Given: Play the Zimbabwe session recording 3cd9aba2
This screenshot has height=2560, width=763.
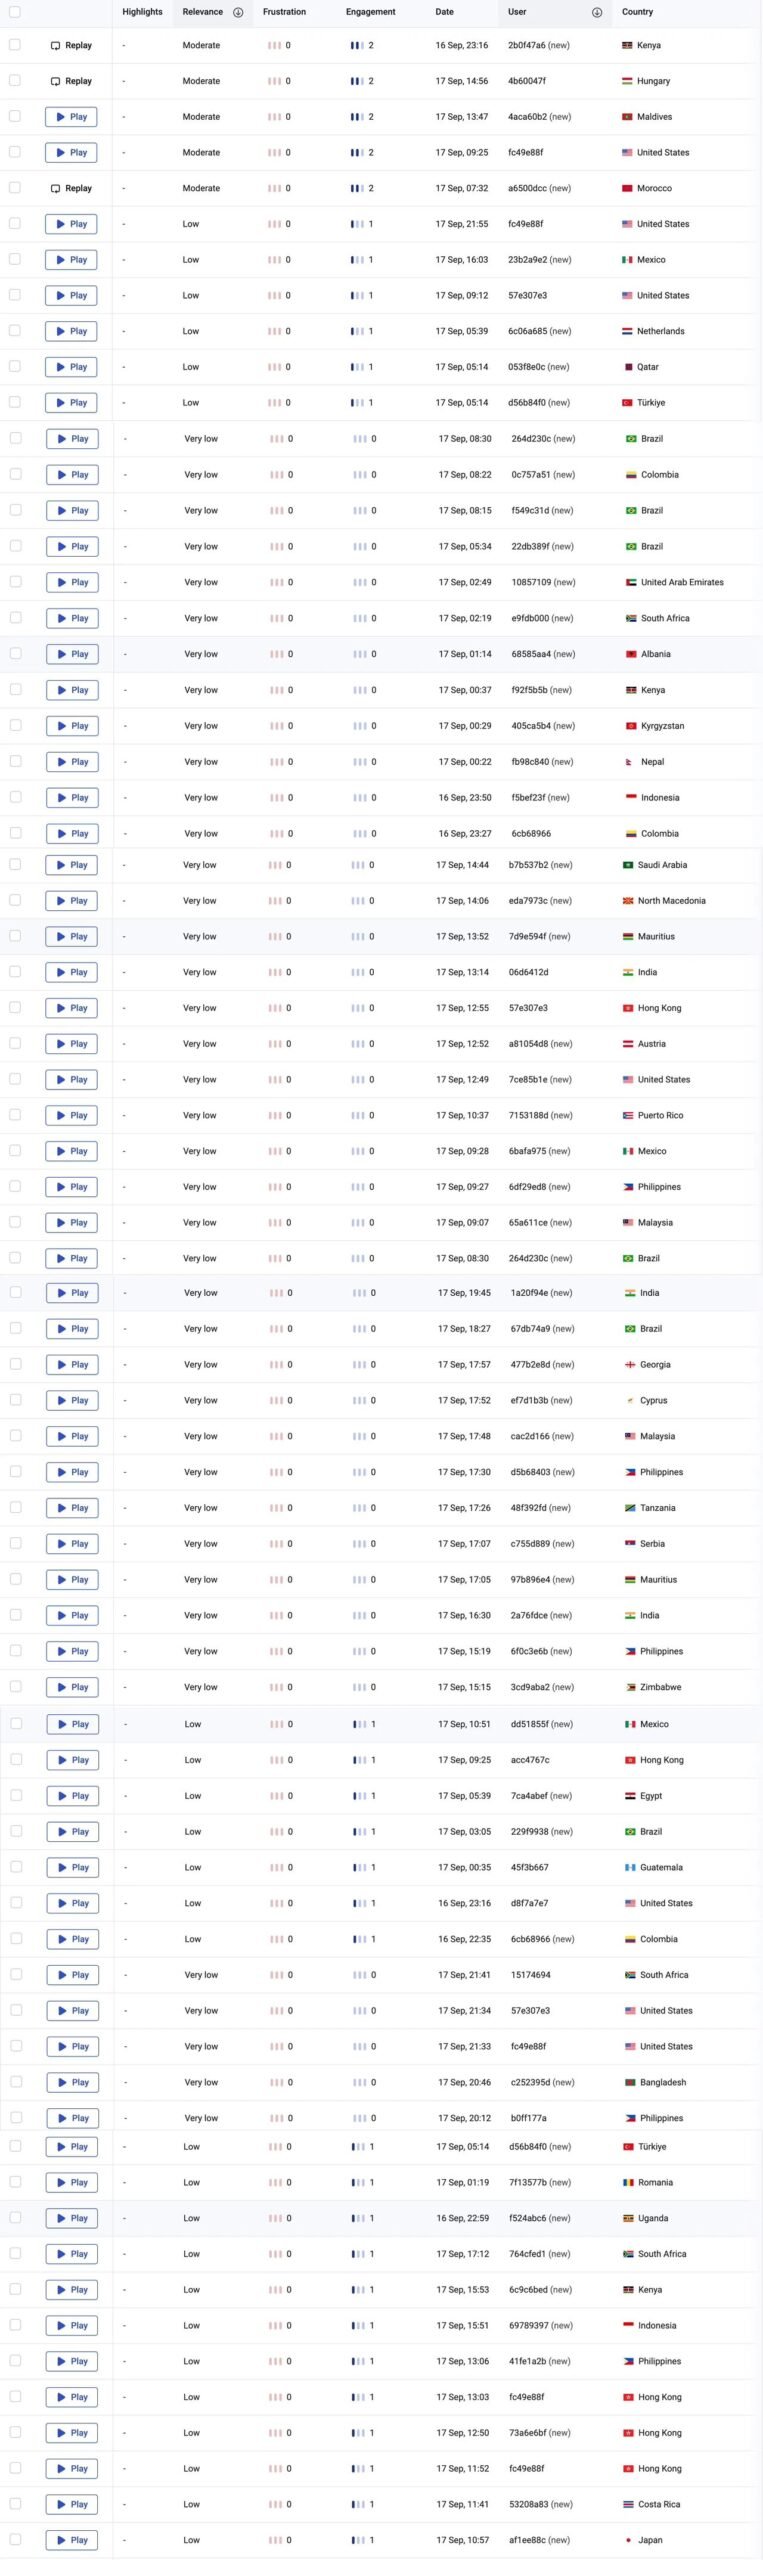Looking at the screenshot, I should [x=72, y=1688].
